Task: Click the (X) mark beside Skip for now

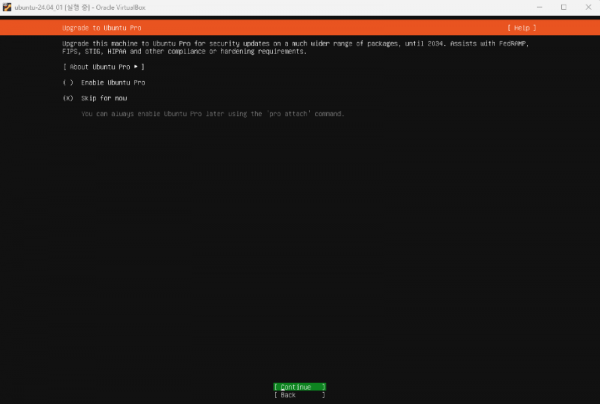Action: [68, 98]
